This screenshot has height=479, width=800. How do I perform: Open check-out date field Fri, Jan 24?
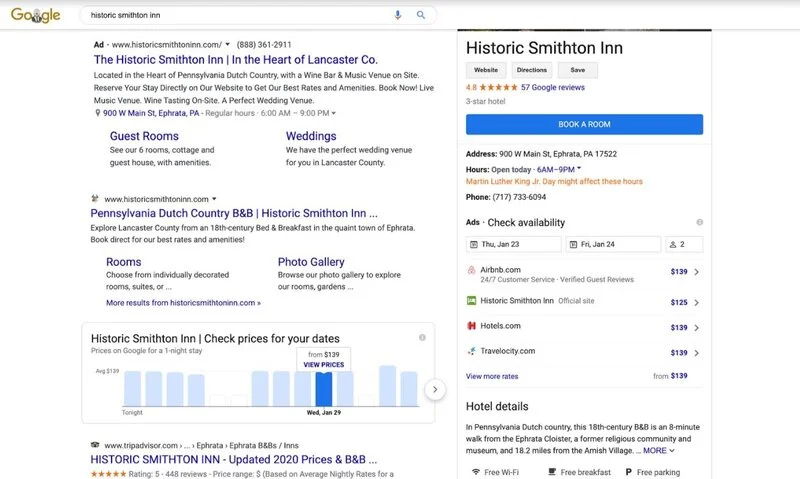tap(613, 244)
